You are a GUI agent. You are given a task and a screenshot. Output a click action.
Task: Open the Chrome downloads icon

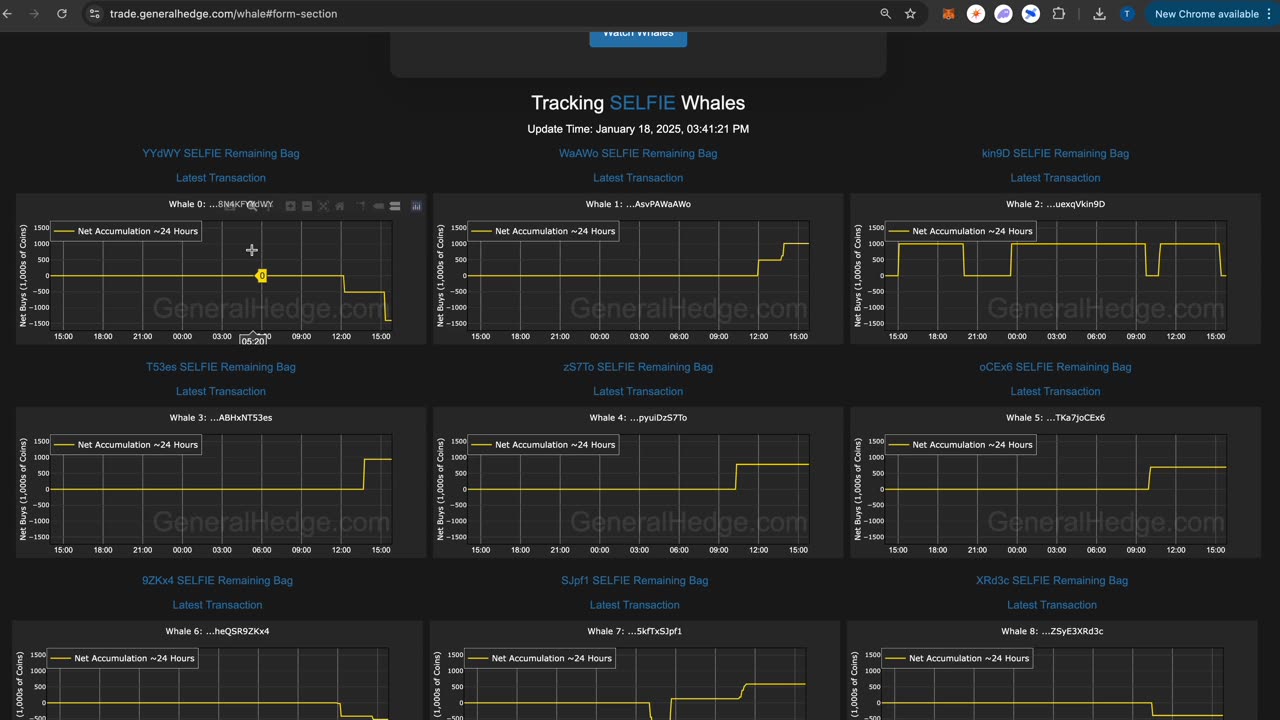1099,14
